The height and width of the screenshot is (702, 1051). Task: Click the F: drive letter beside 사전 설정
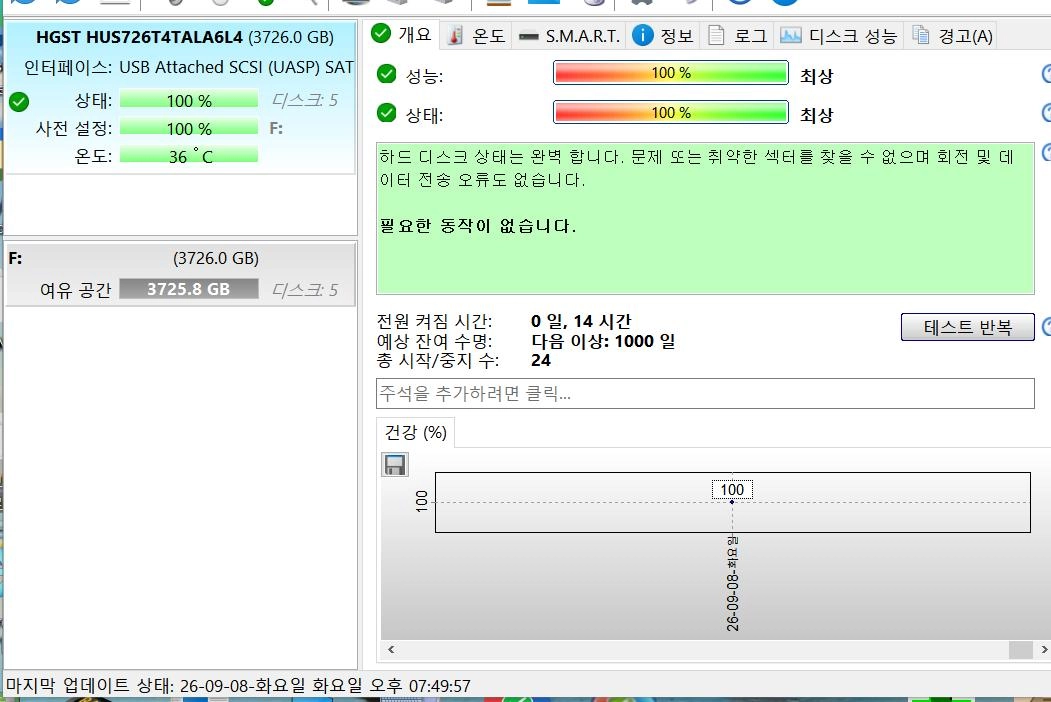pyautogui.click(x=276, y=128)
